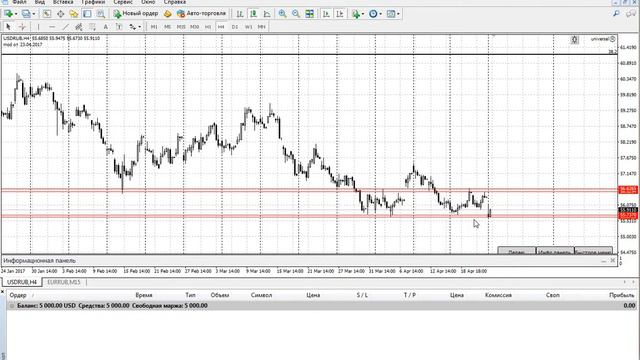Screen dimensions: 640x360
Task: Open the Вид menu
Action: coord(40,2)
